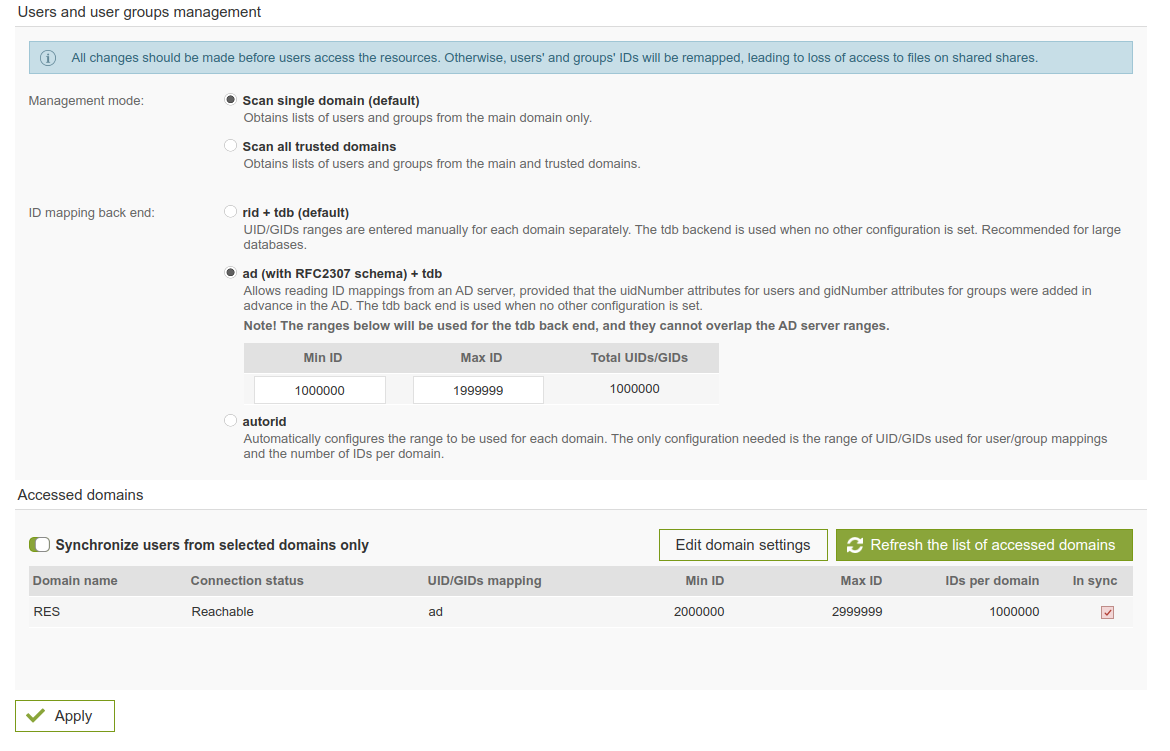
Task: Toggle Synchronize users from selected domains switch
Action: (x=39, y=545)
